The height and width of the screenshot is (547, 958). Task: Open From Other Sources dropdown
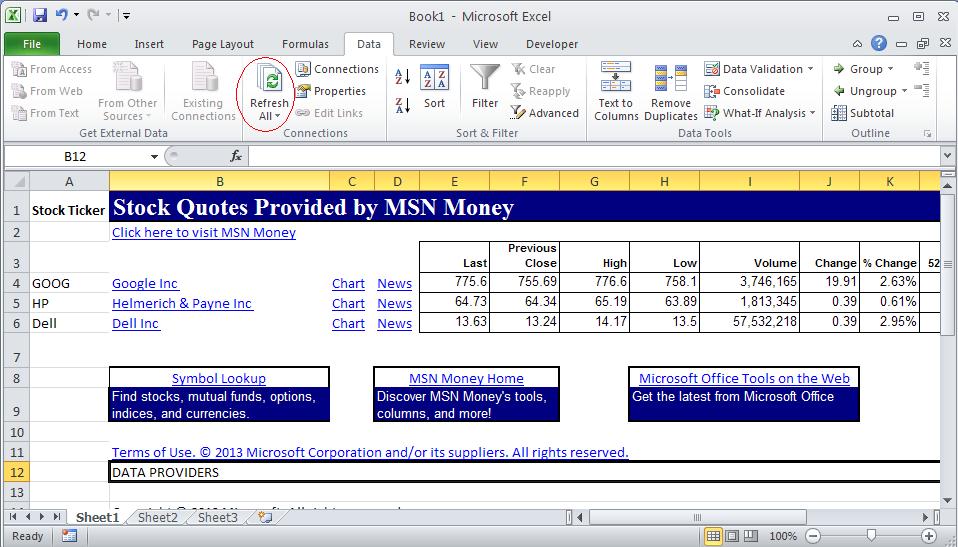pyautogui.click(x=128, y=92)
